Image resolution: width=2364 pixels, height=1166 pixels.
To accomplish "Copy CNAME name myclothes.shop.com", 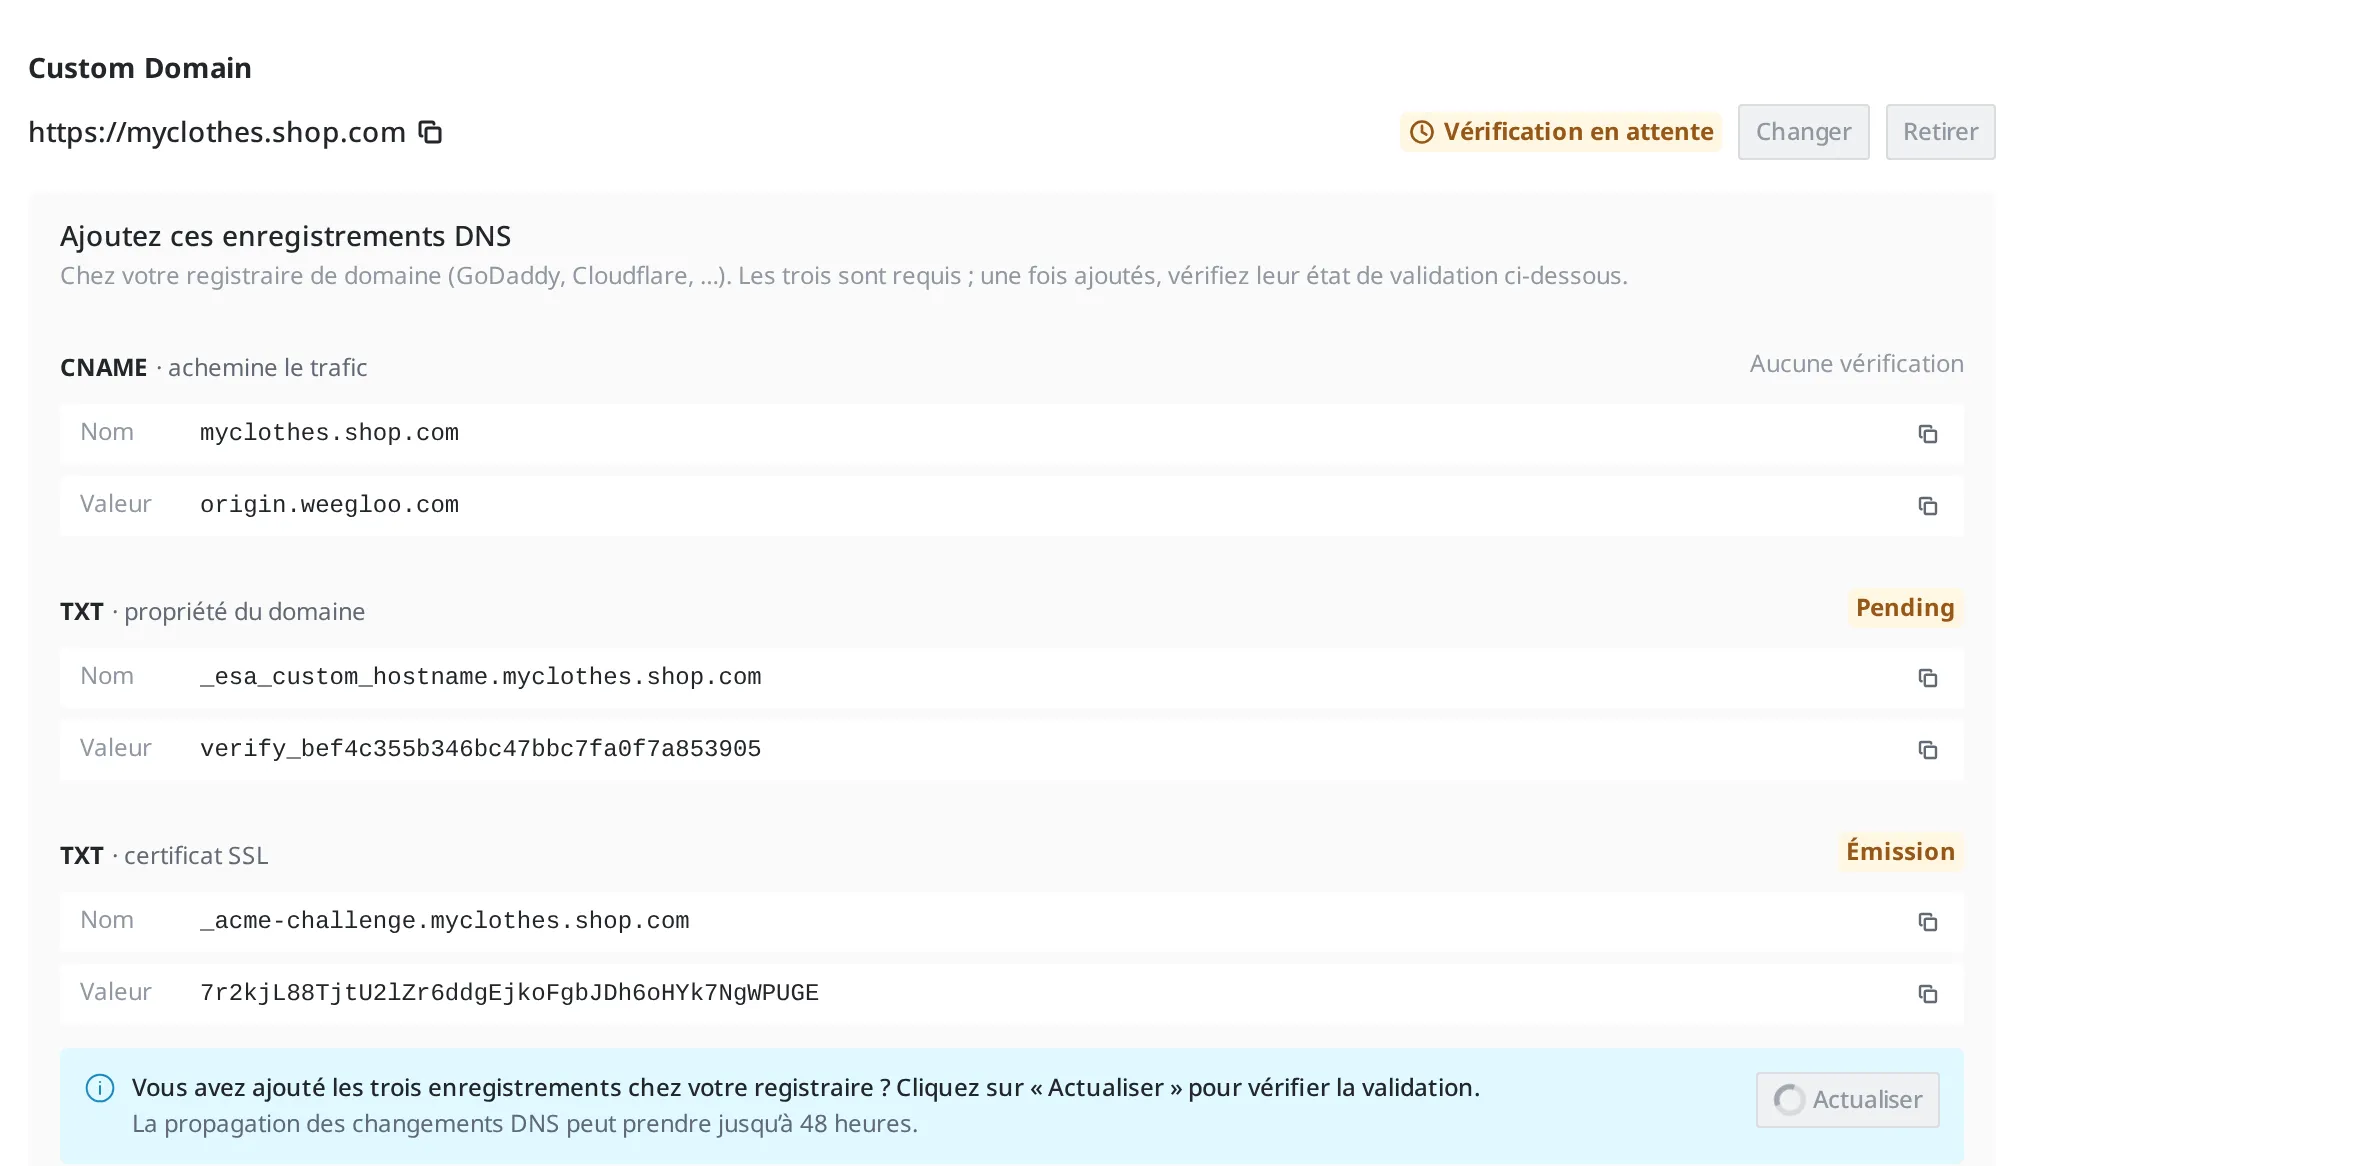I will click(x=1927, y=434).
